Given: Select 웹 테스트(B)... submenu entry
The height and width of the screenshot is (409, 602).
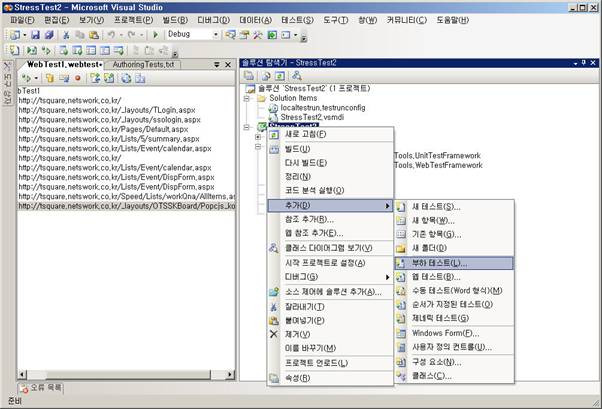Looking at the screenshot, I should [x=454, y=277].
